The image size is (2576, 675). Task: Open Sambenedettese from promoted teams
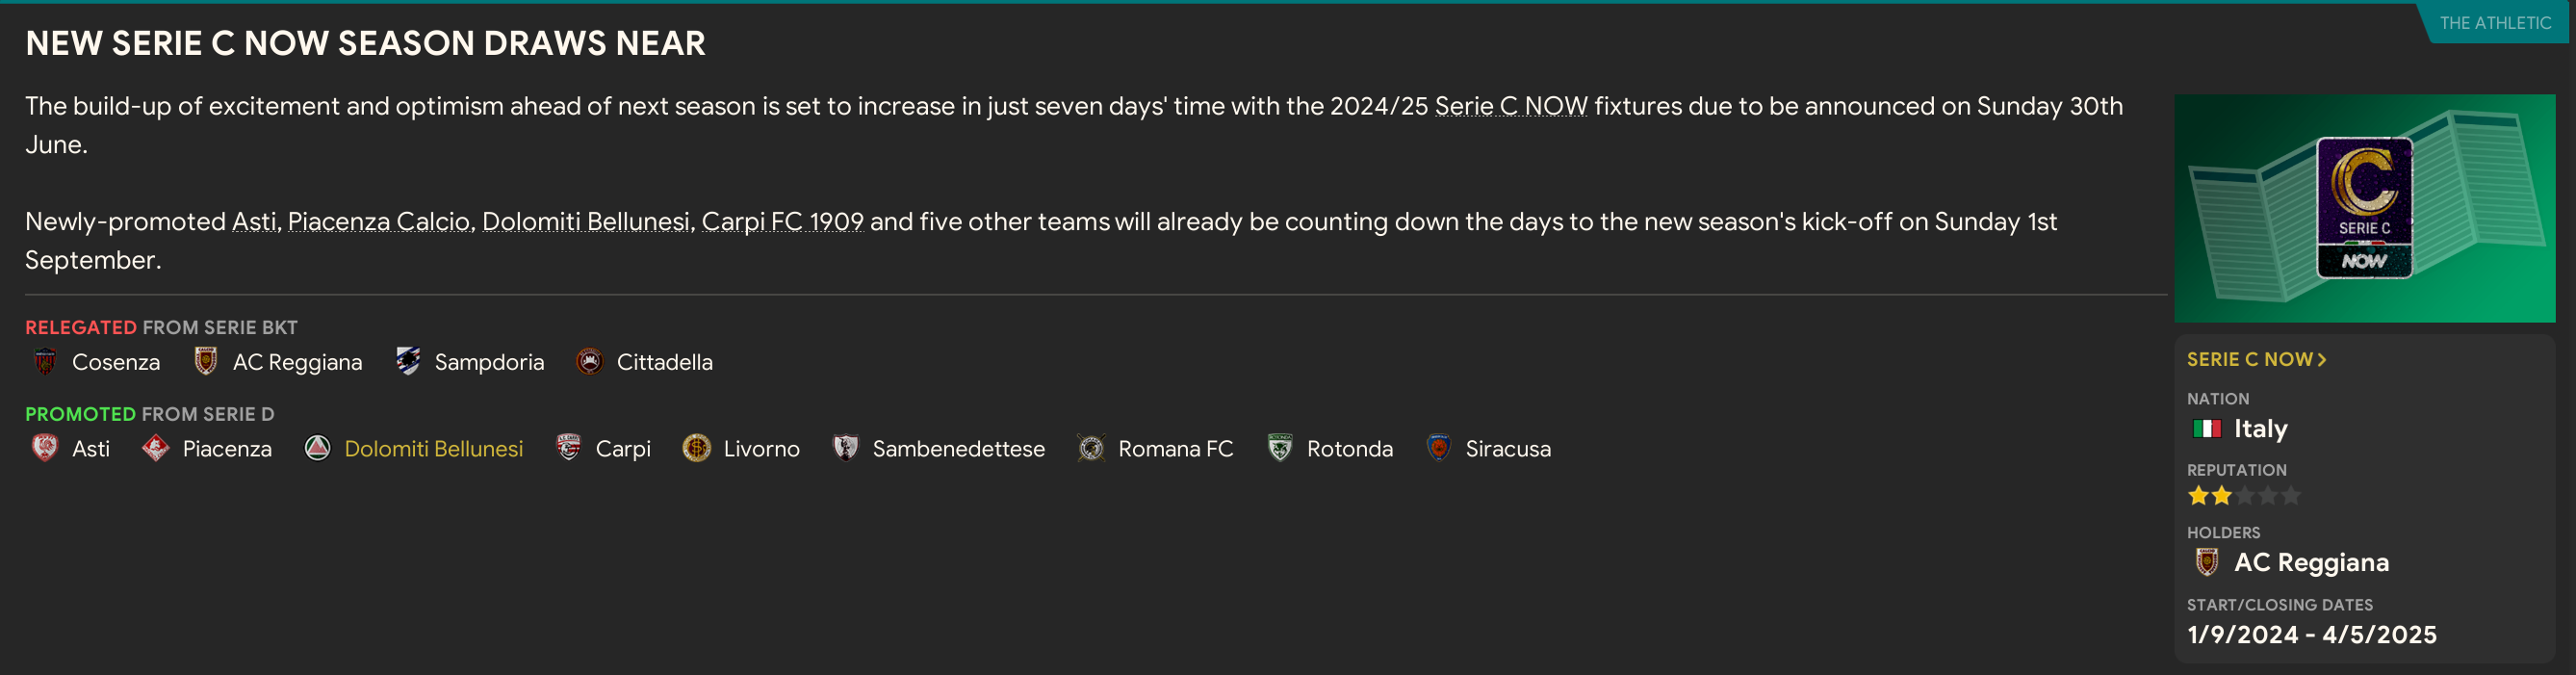958,449
